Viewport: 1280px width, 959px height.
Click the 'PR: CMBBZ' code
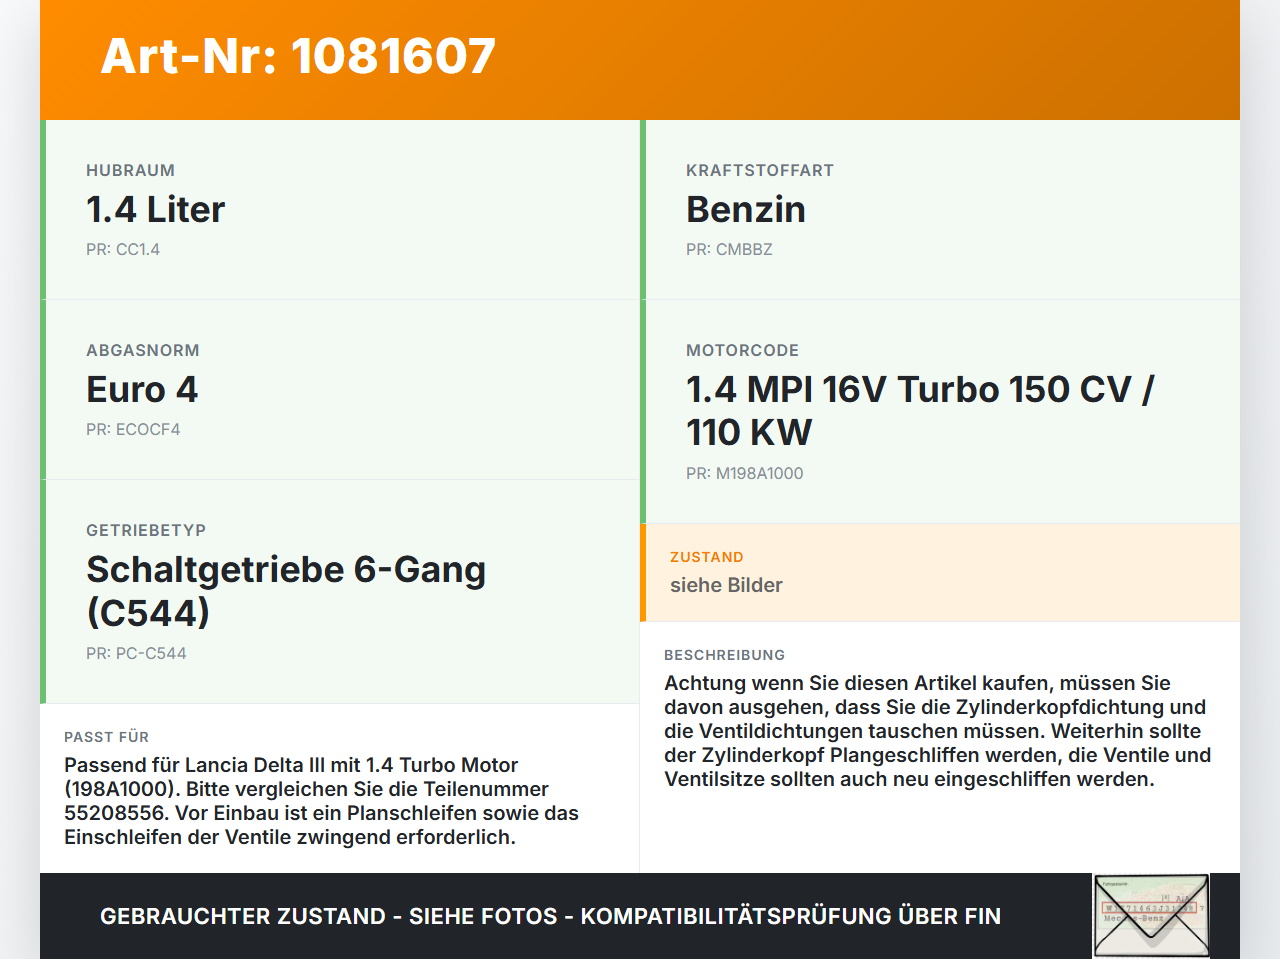coord(729,249)
